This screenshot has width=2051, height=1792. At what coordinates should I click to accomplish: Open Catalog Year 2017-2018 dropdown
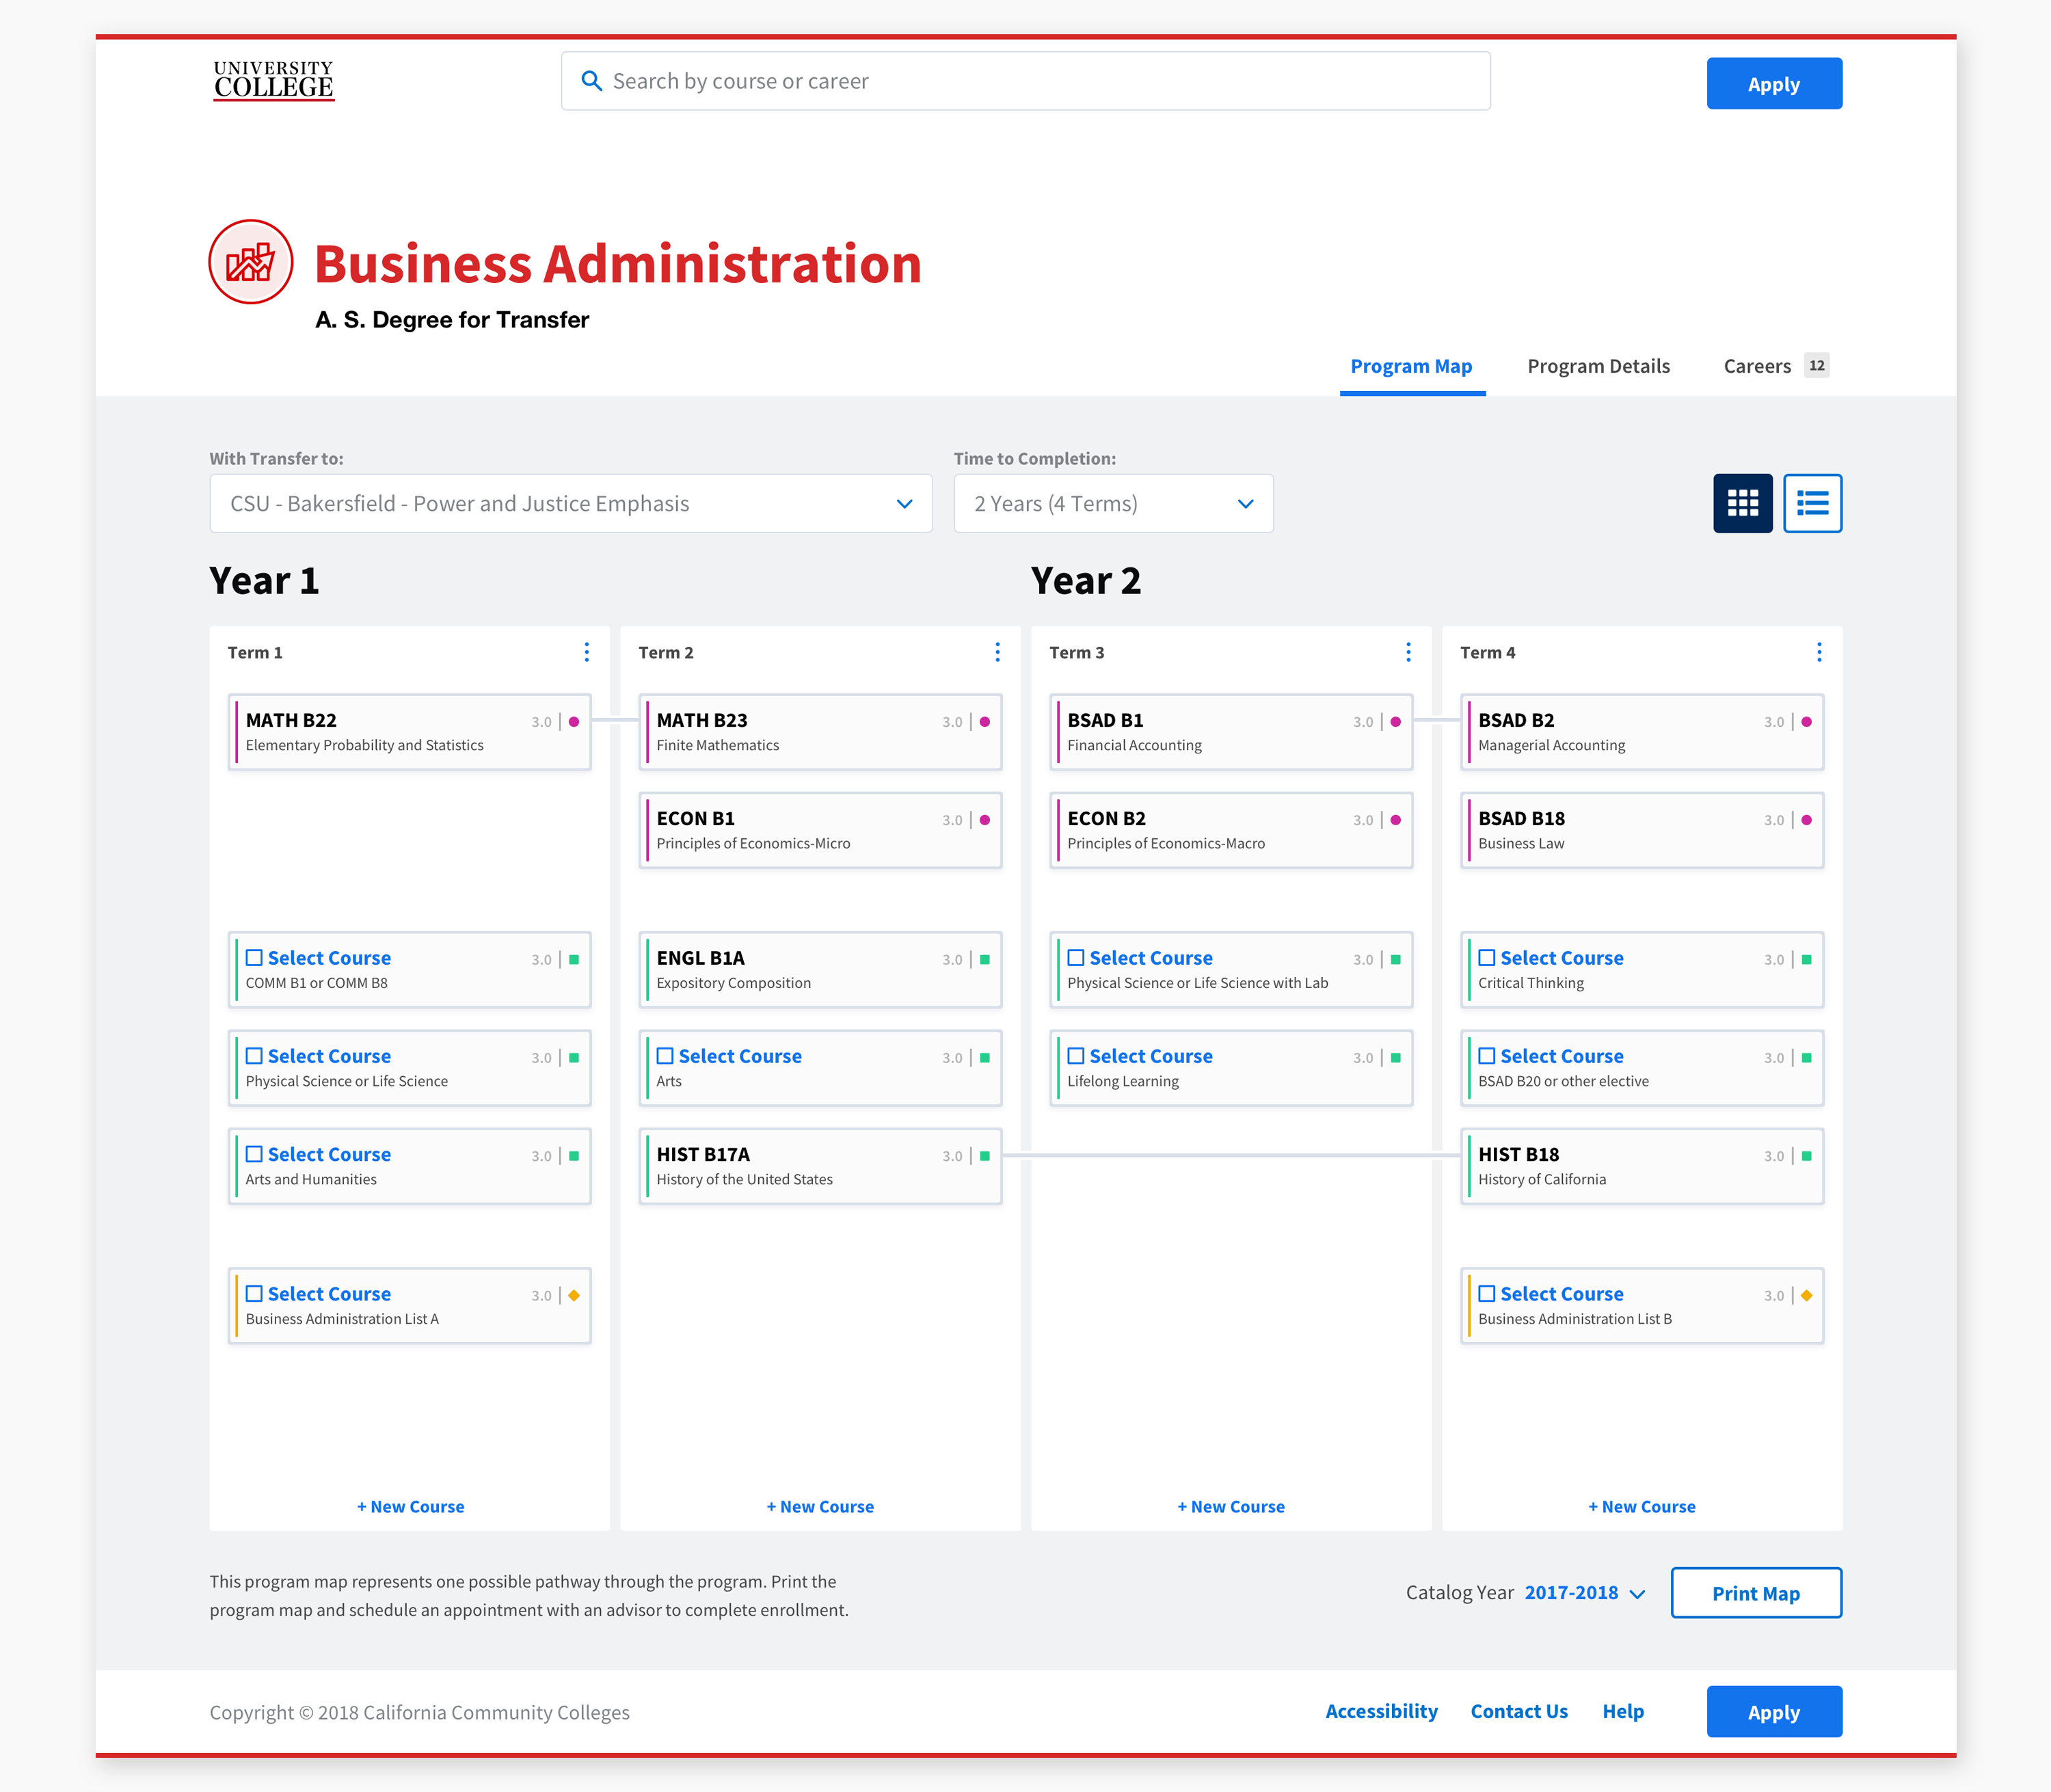[1584, 1593]
